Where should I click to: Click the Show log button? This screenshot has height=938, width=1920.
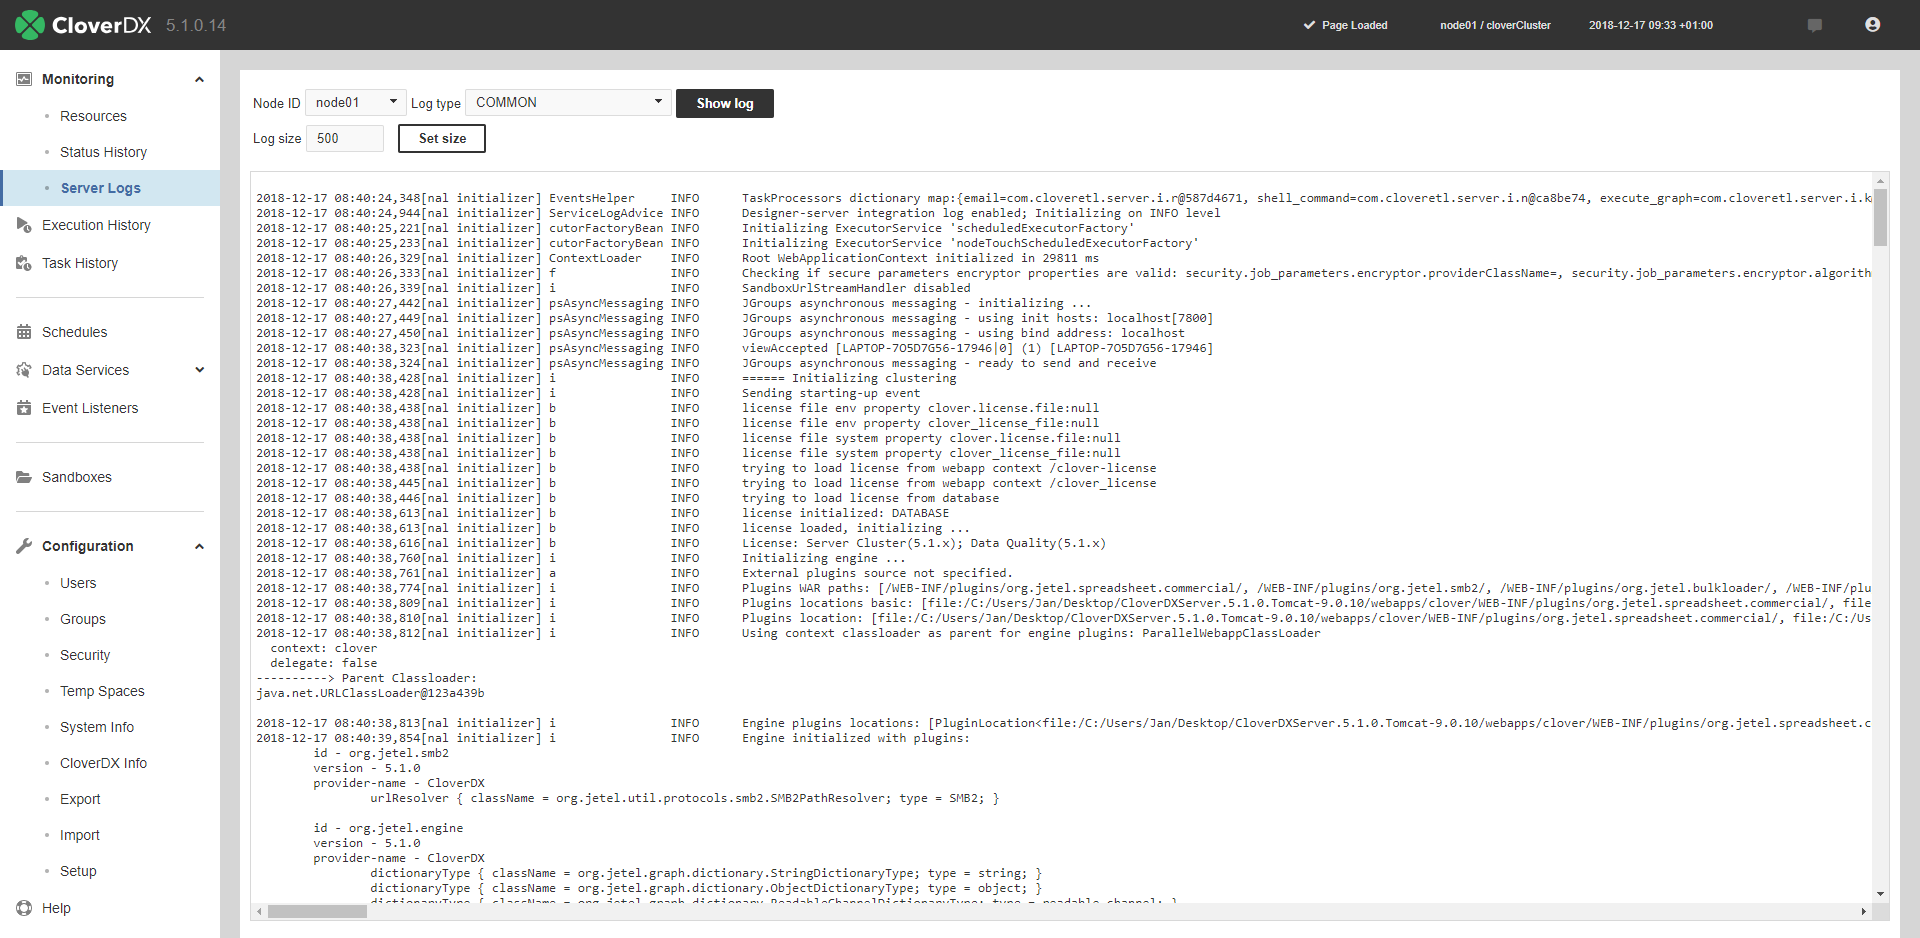[x=725, y=103]
